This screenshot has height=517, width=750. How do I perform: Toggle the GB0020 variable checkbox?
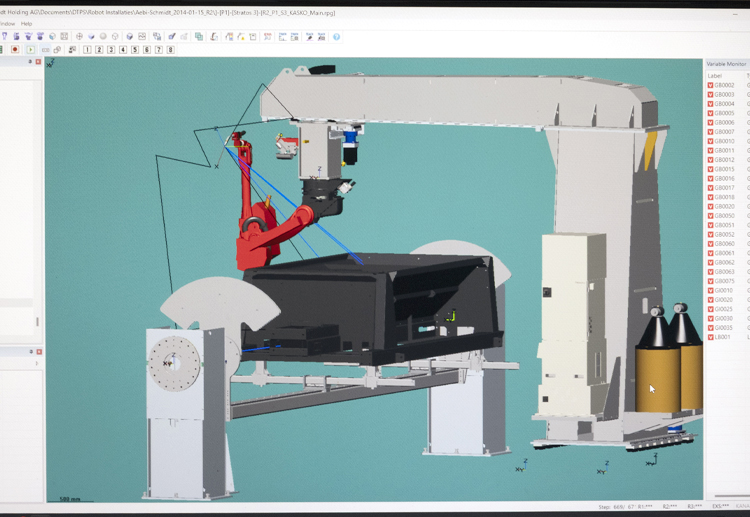point(710,207)
